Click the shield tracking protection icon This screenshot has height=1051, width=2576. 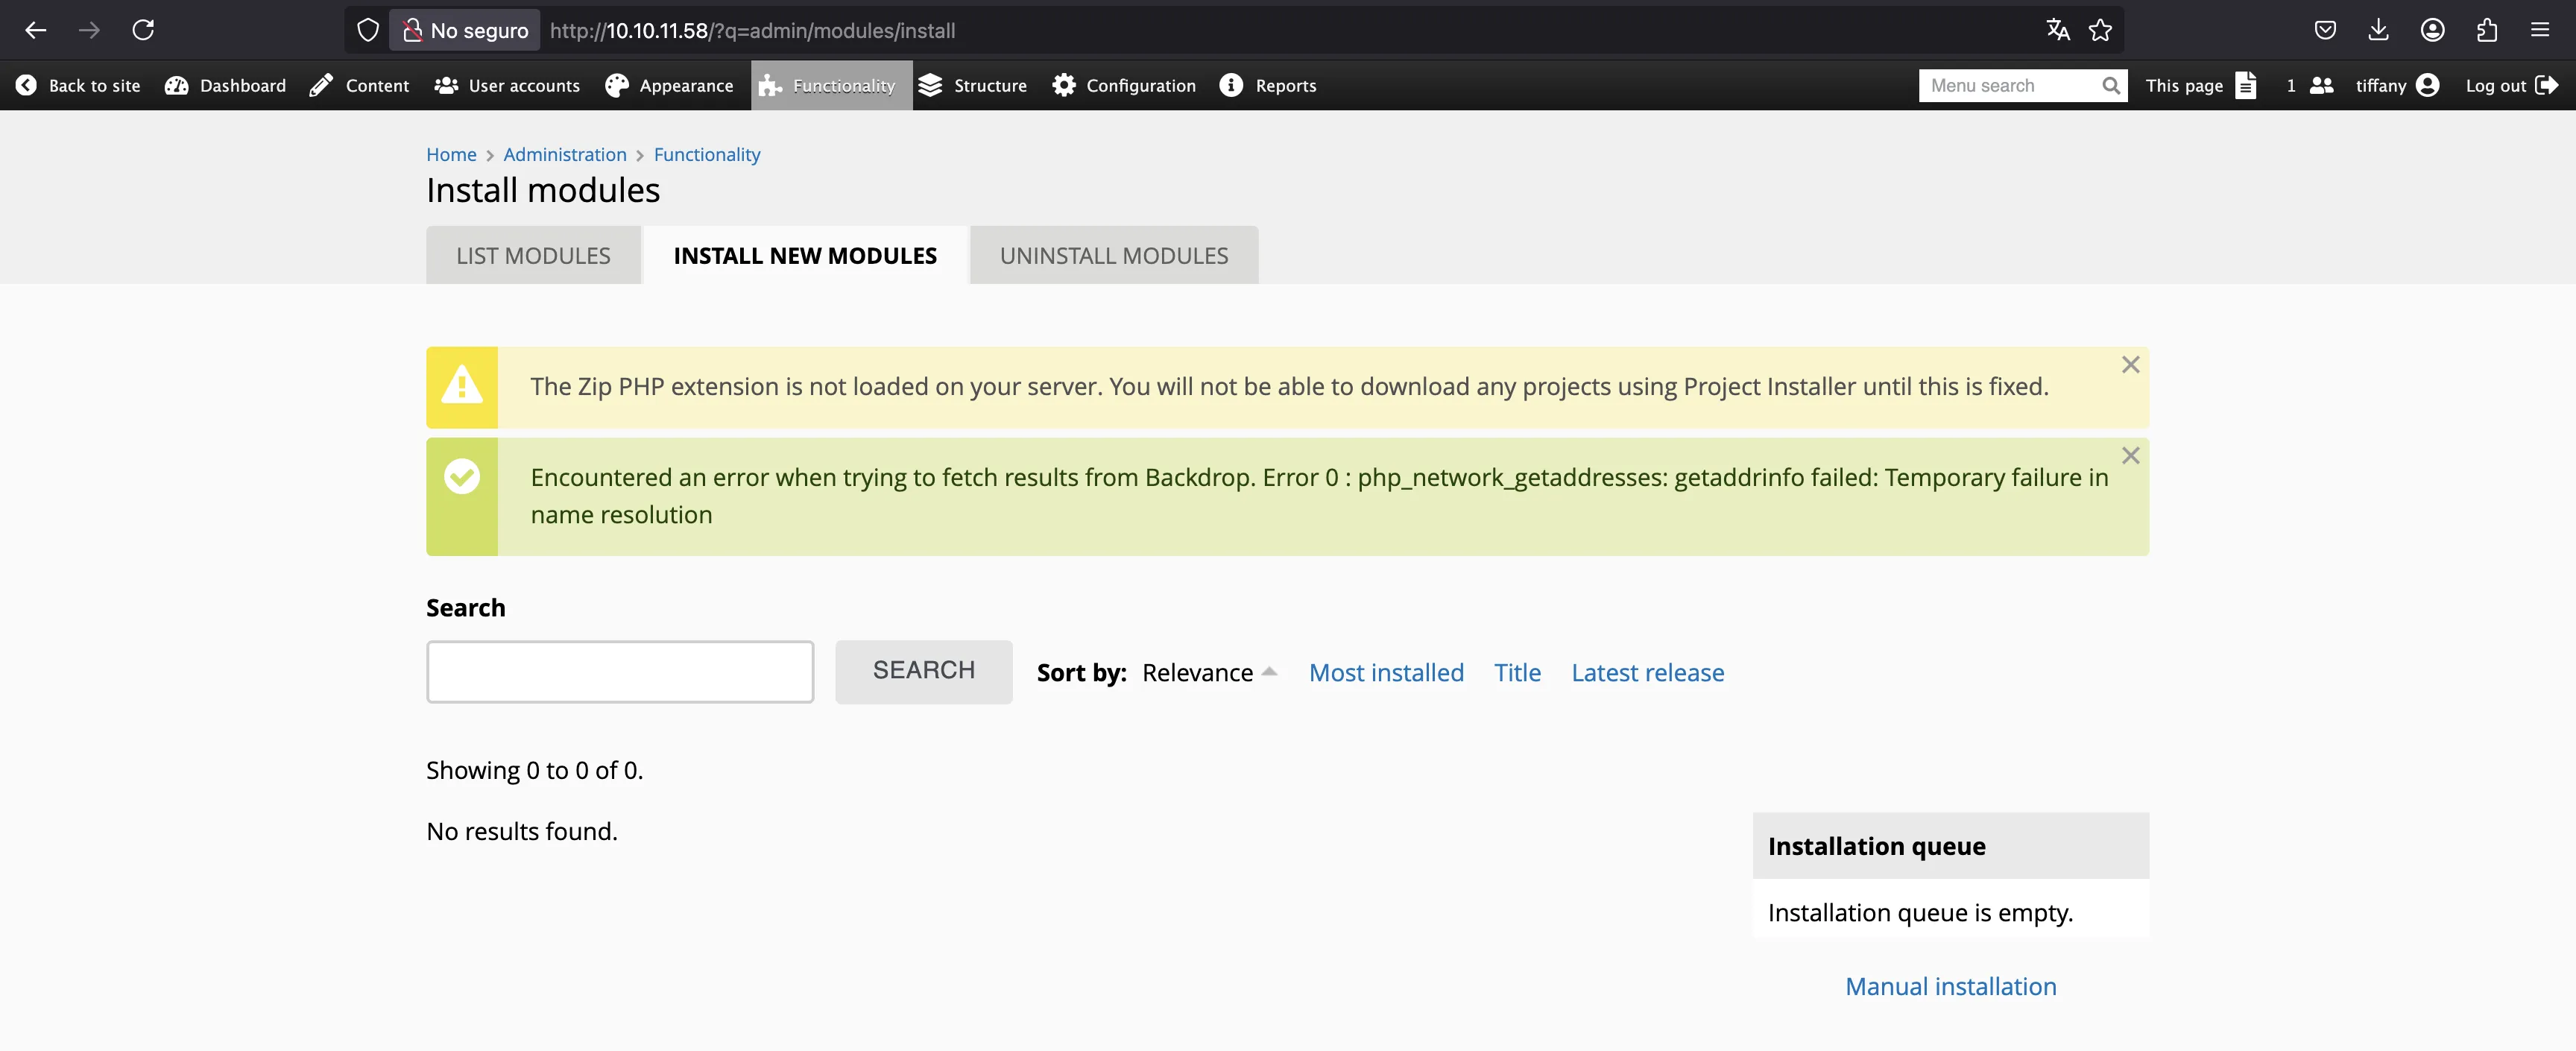tap(368, 30)
